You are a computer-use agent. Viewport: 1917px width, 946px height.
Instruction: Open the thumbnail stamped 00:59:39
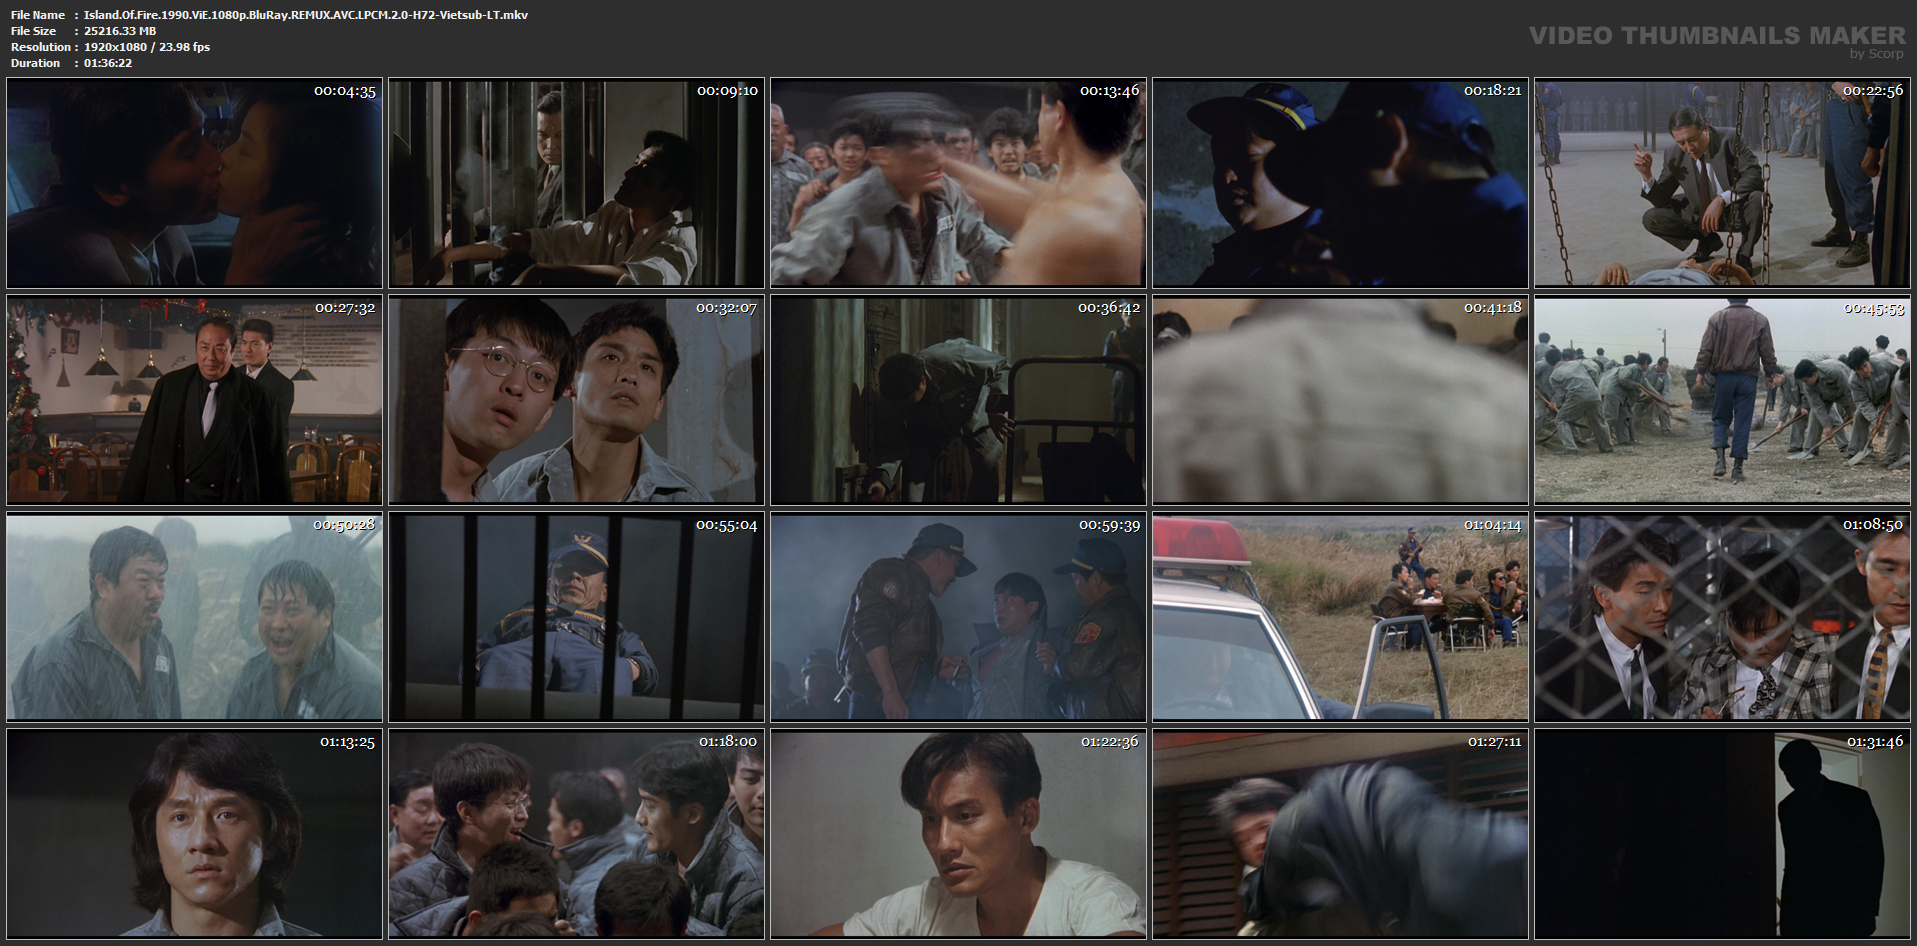tap(958, 617)
